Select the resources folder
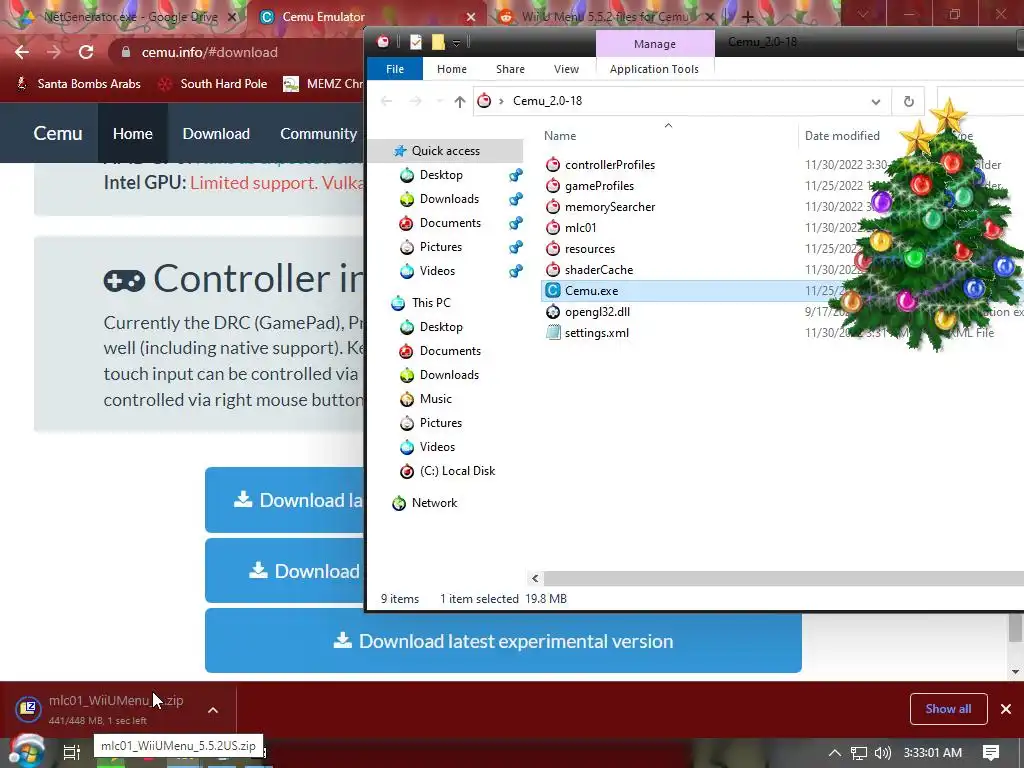Viewport: 1024px width, 768px height. (590, 249)
